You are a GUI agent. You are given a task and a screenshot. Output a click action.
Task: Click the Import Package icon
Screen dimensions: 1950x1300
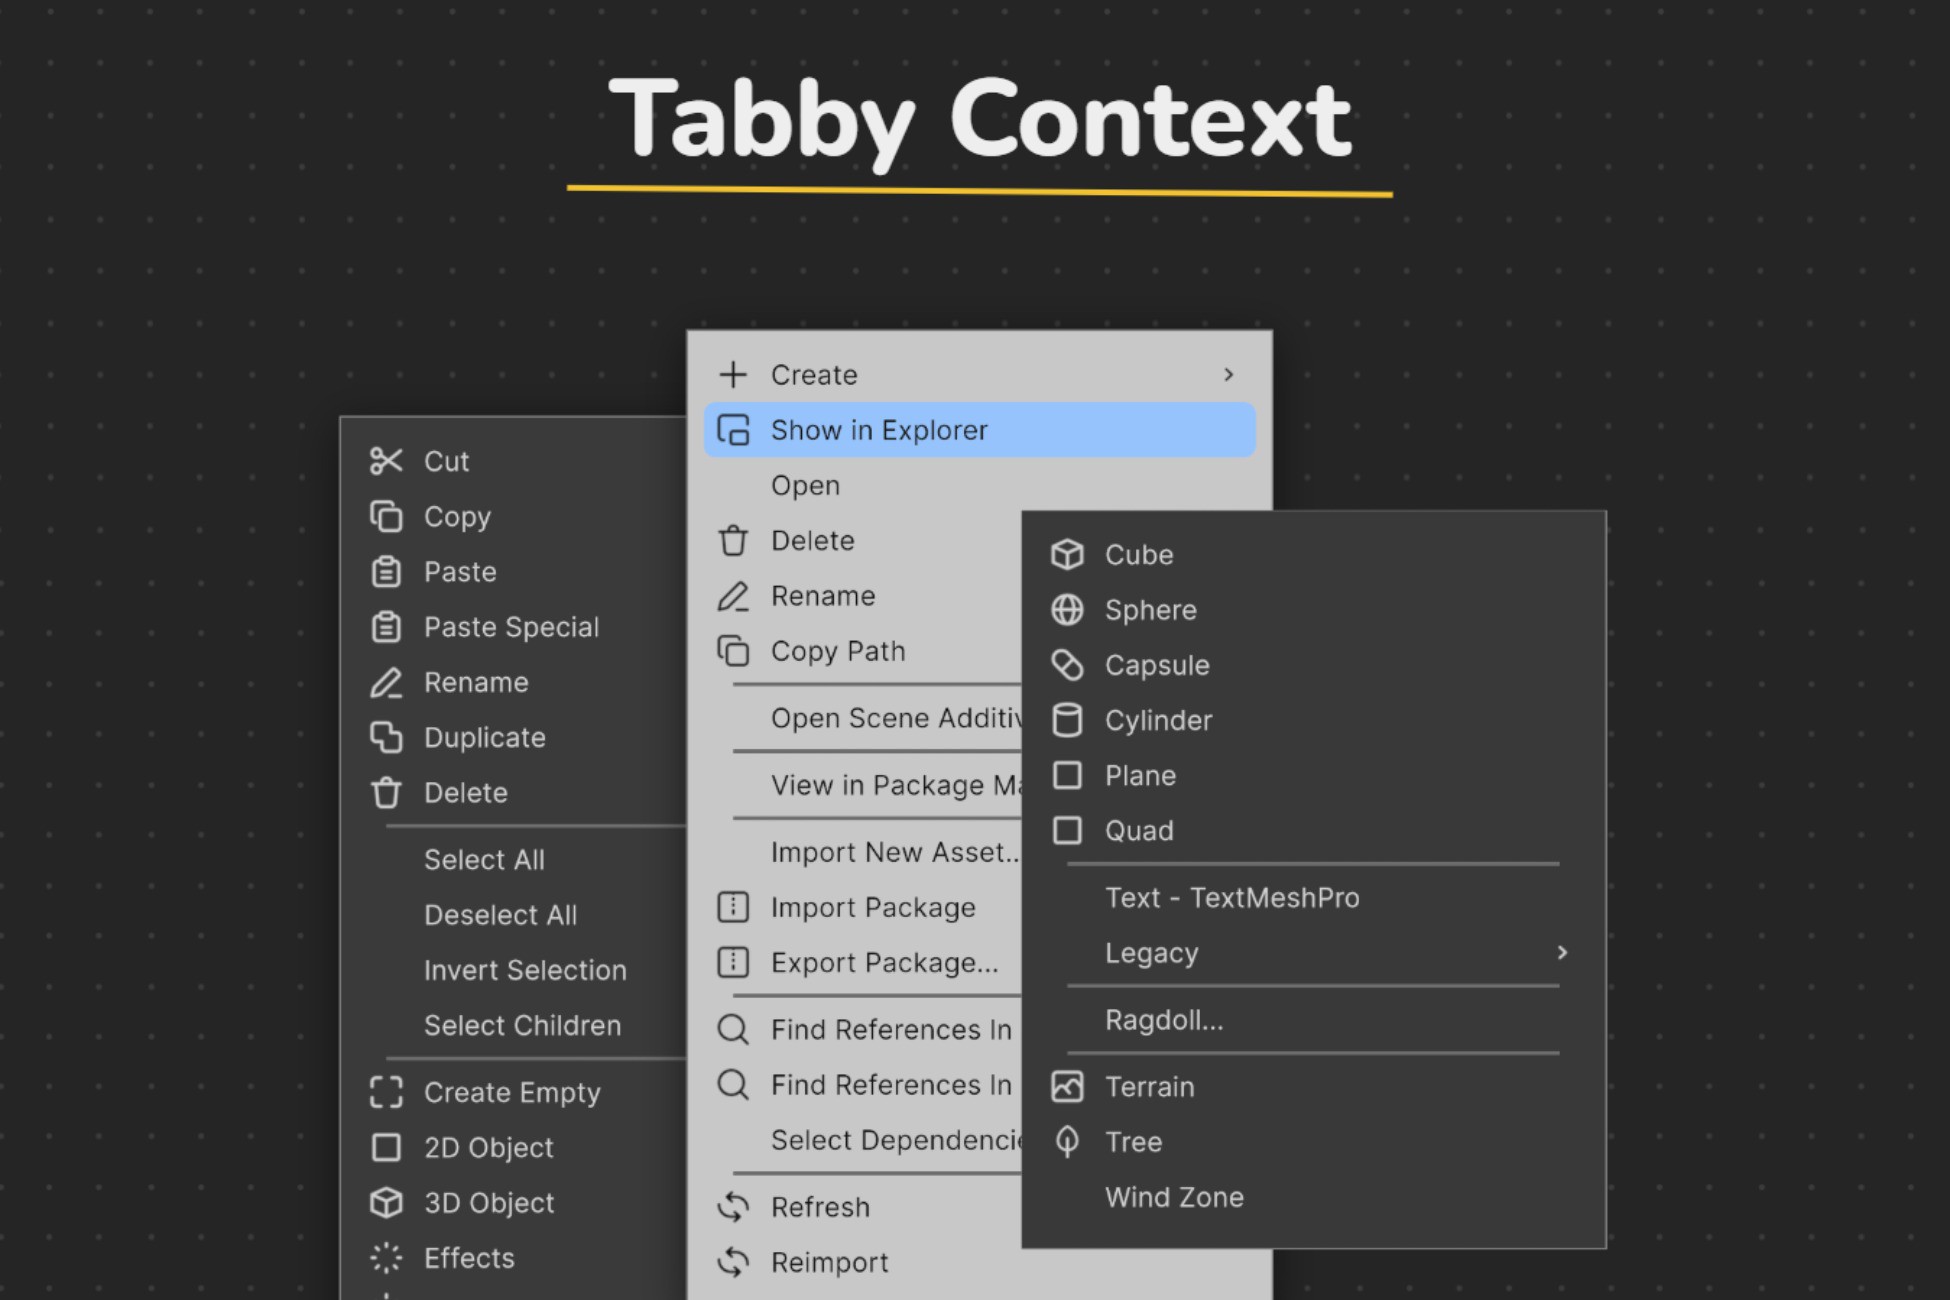pyautogui.click(x=733, y=908)
